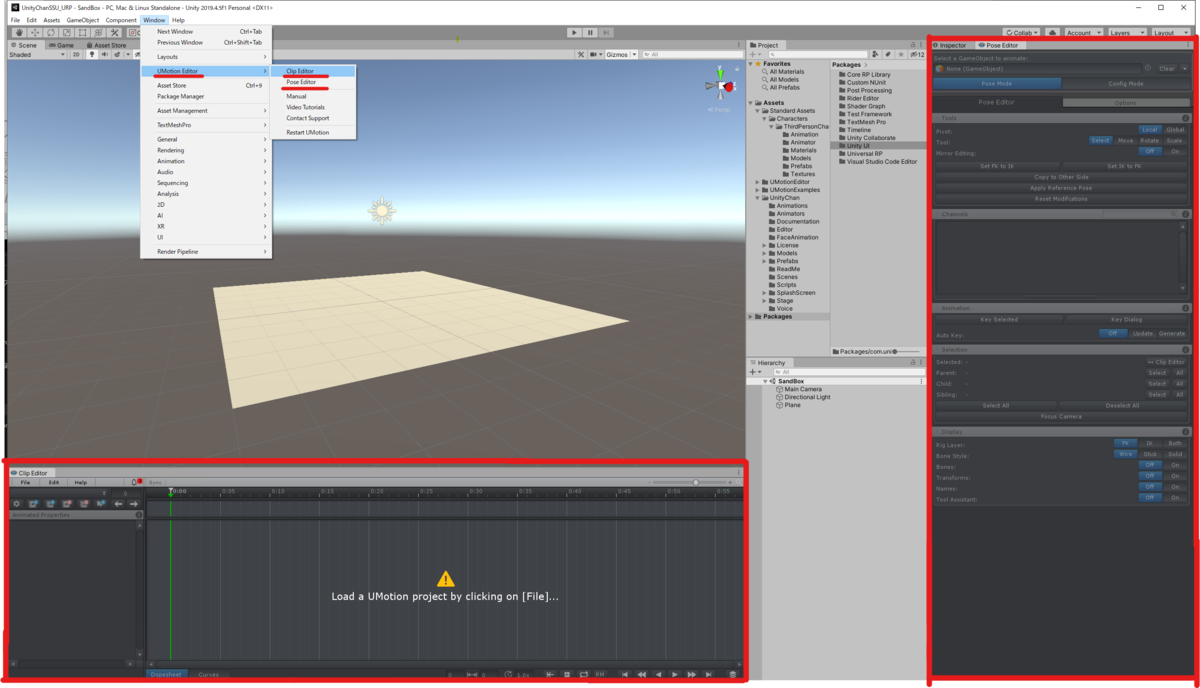Screen dimensions: 1200x688
Task: Select the Move tool in toolbar
Action: 35,33
